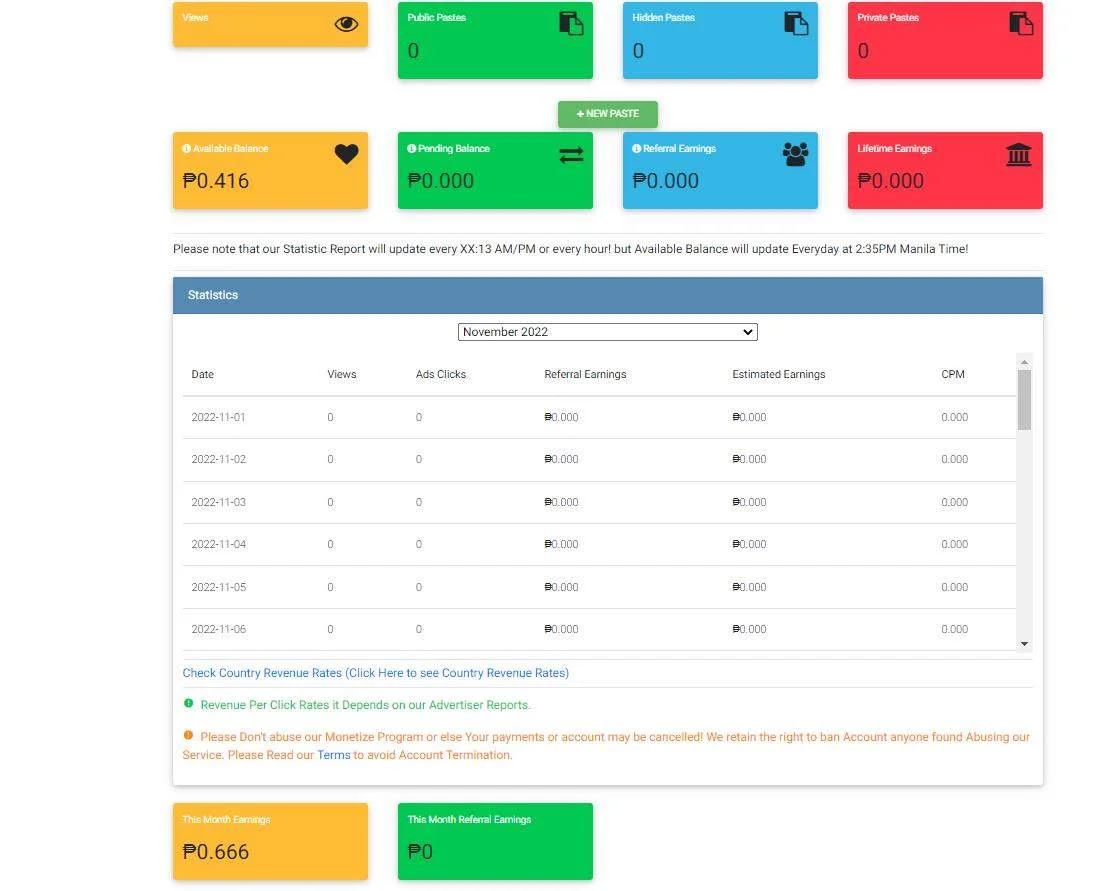Click the Pending Balance ₱0.000 value

pyautogui.click(x=441, y=181)
